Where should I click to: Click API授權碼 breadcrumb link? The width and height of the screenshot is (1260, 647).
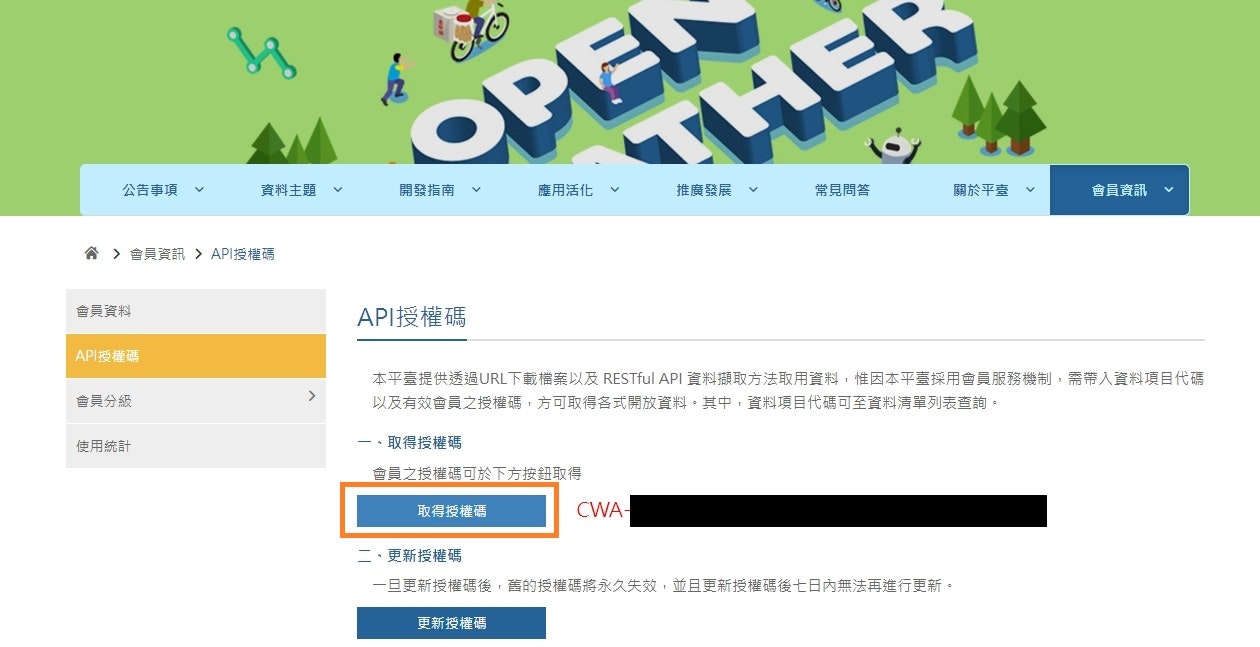[x=243, y=254]
